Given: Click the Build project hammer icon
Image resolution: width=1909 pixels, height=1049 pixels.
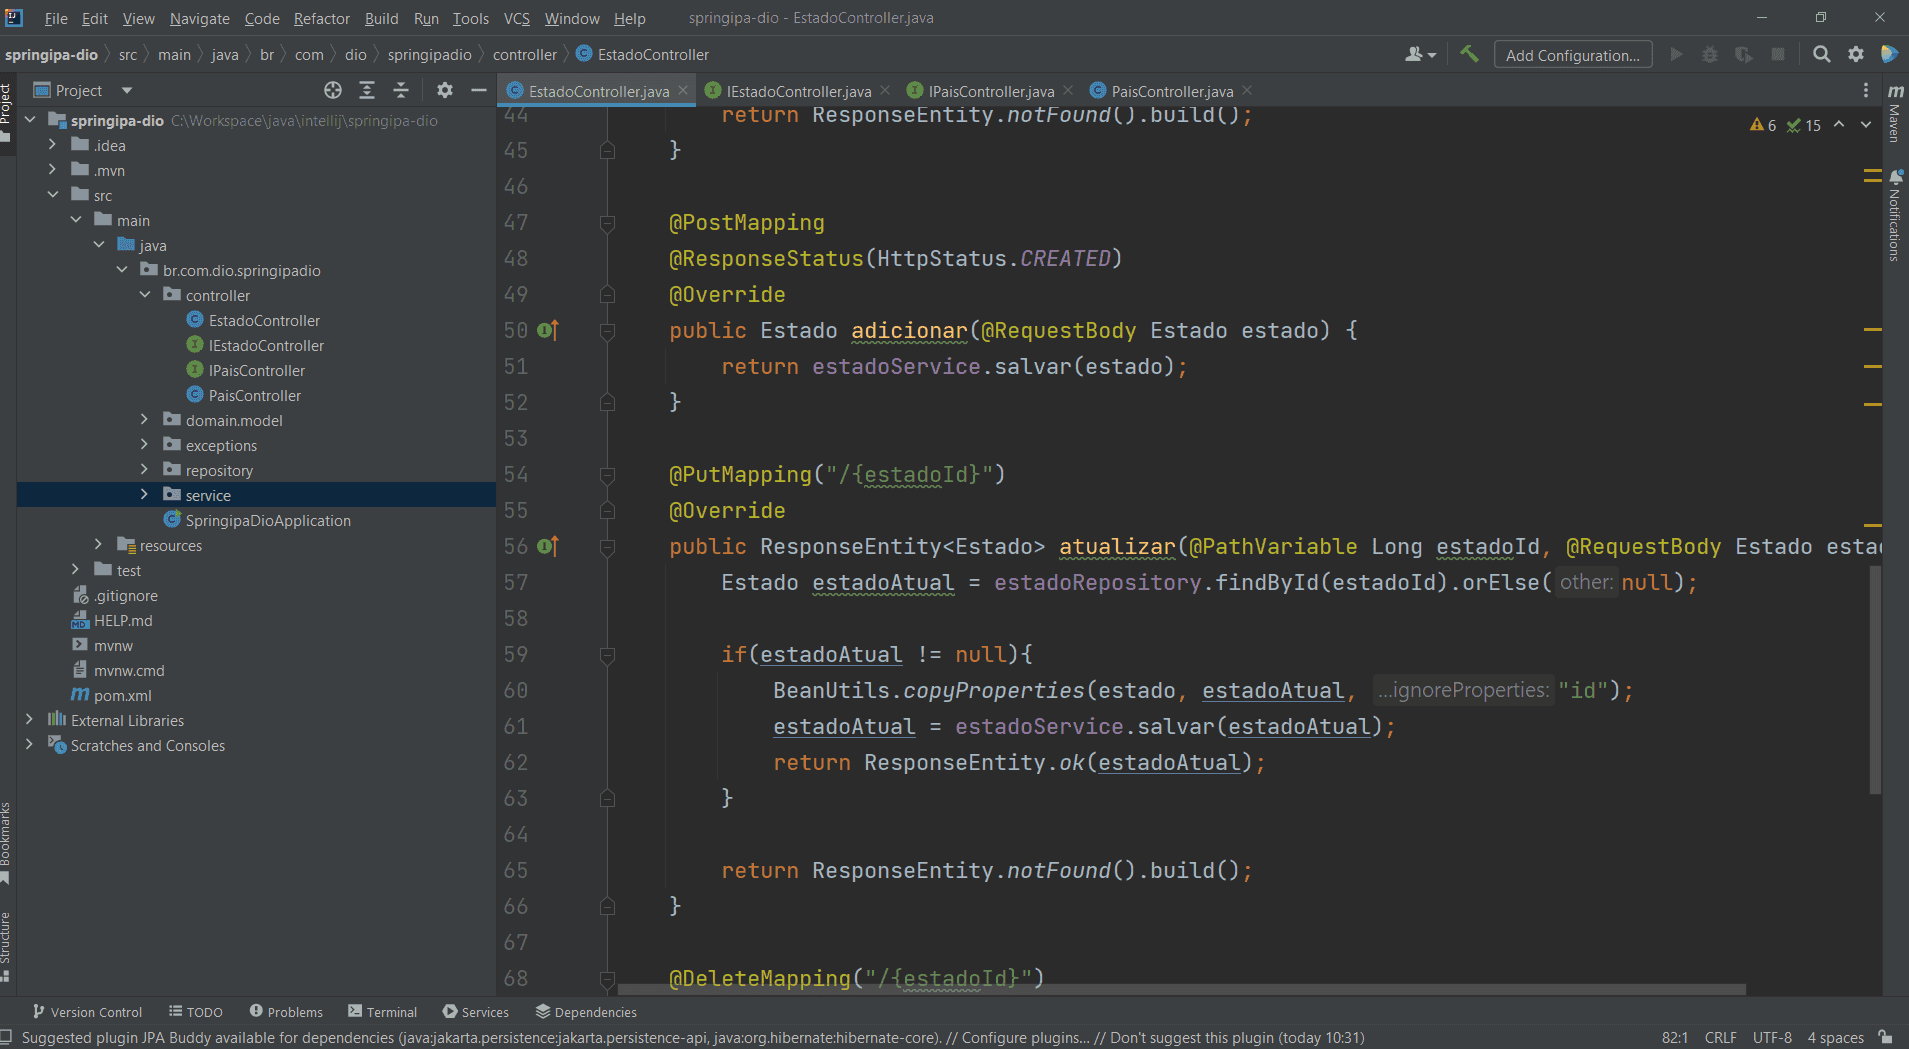Looking at the screenshot, I should (x=1469, y=54).
